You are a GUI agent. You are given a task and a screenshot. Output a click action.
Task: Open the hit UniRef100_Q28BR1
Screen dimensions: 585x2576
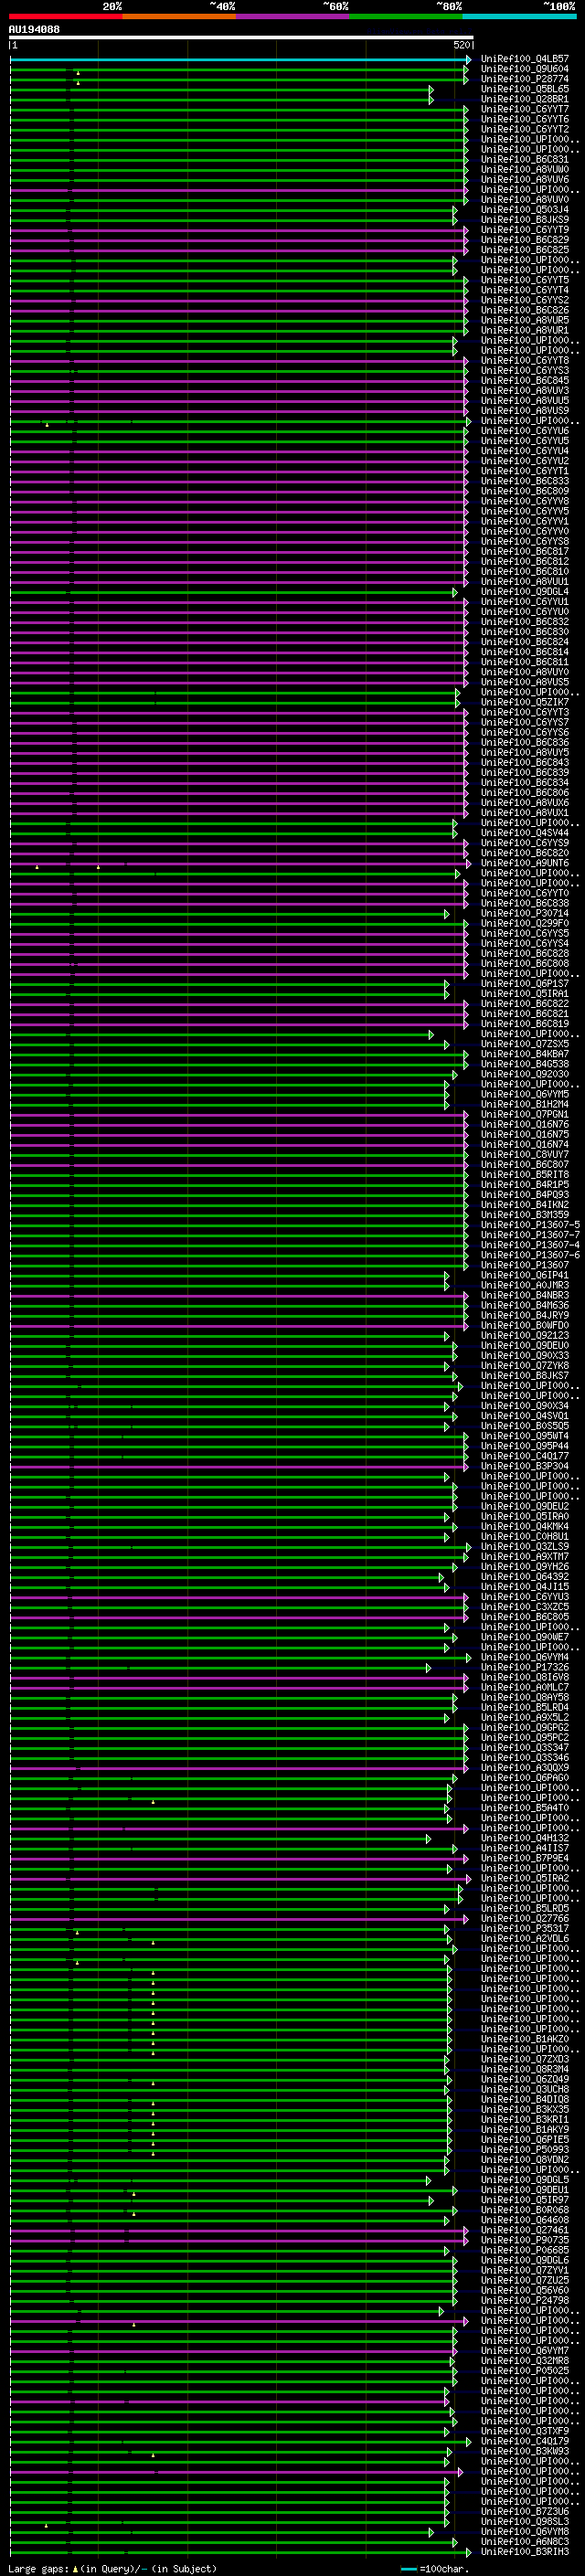(x=525, y=99)
